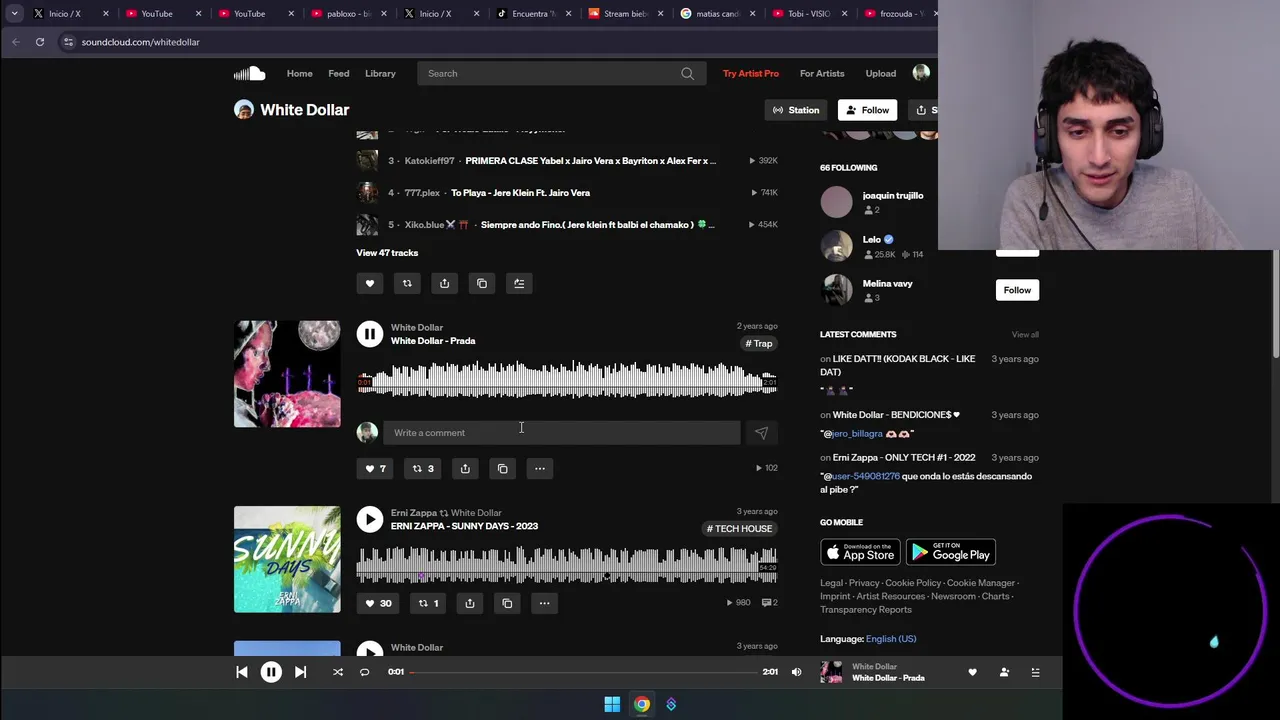The height and width of the screenshot is (720, 1280).
Task: Open the Library menu item
Action: 380,73
